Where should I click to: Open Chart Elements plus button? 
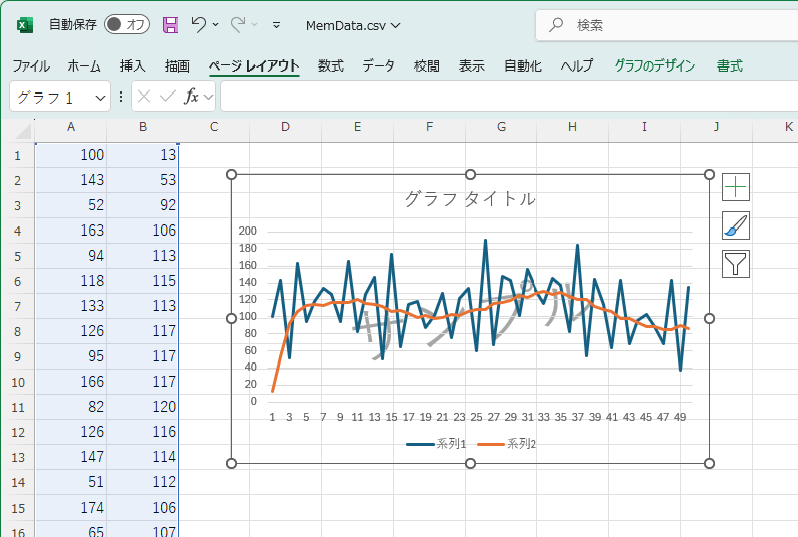click(736, 187)
